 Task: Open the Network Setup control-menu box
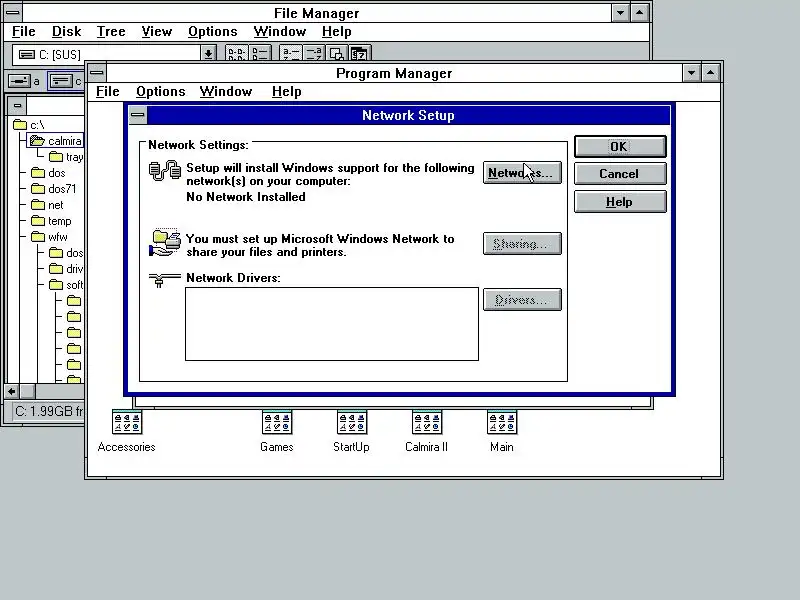(x=137, y=115)
